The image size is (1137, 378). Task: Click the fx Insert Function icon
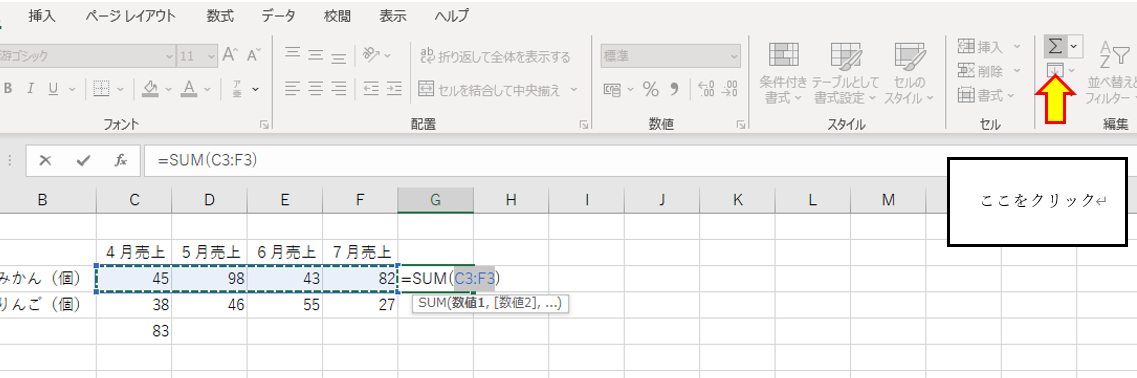coord(121,161)
